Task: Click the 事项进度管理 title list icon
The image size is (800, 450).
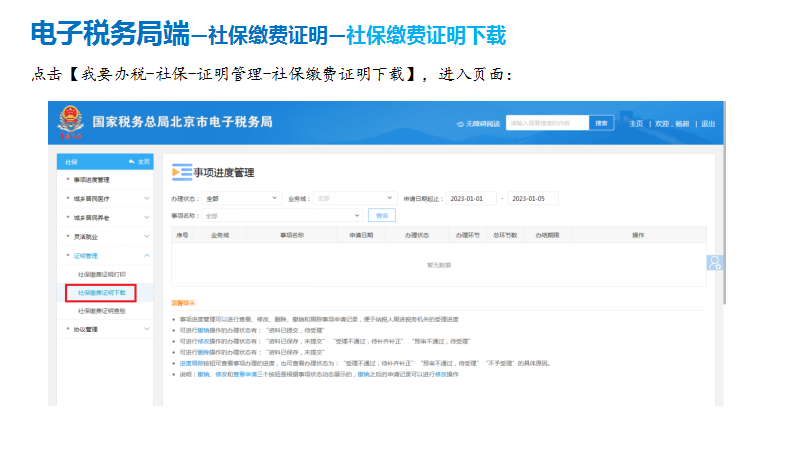Action: tap(182, 172)
